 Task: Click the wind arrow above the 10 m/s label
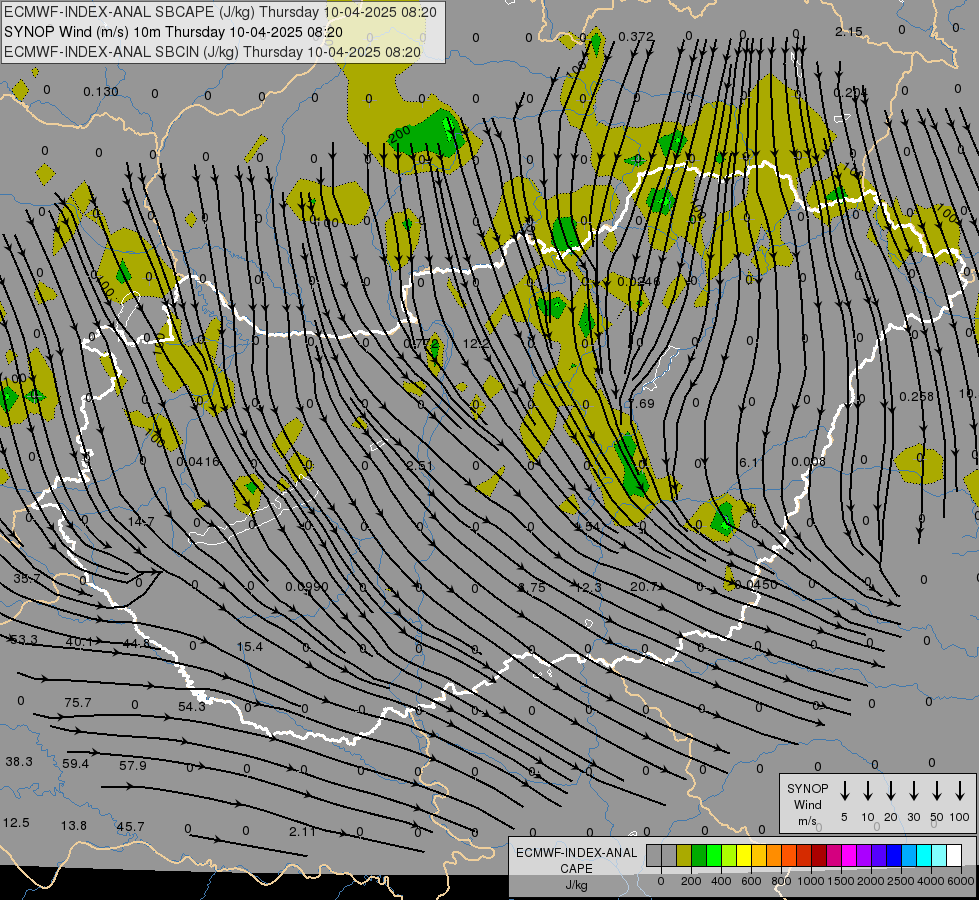[x=868, y=791]
